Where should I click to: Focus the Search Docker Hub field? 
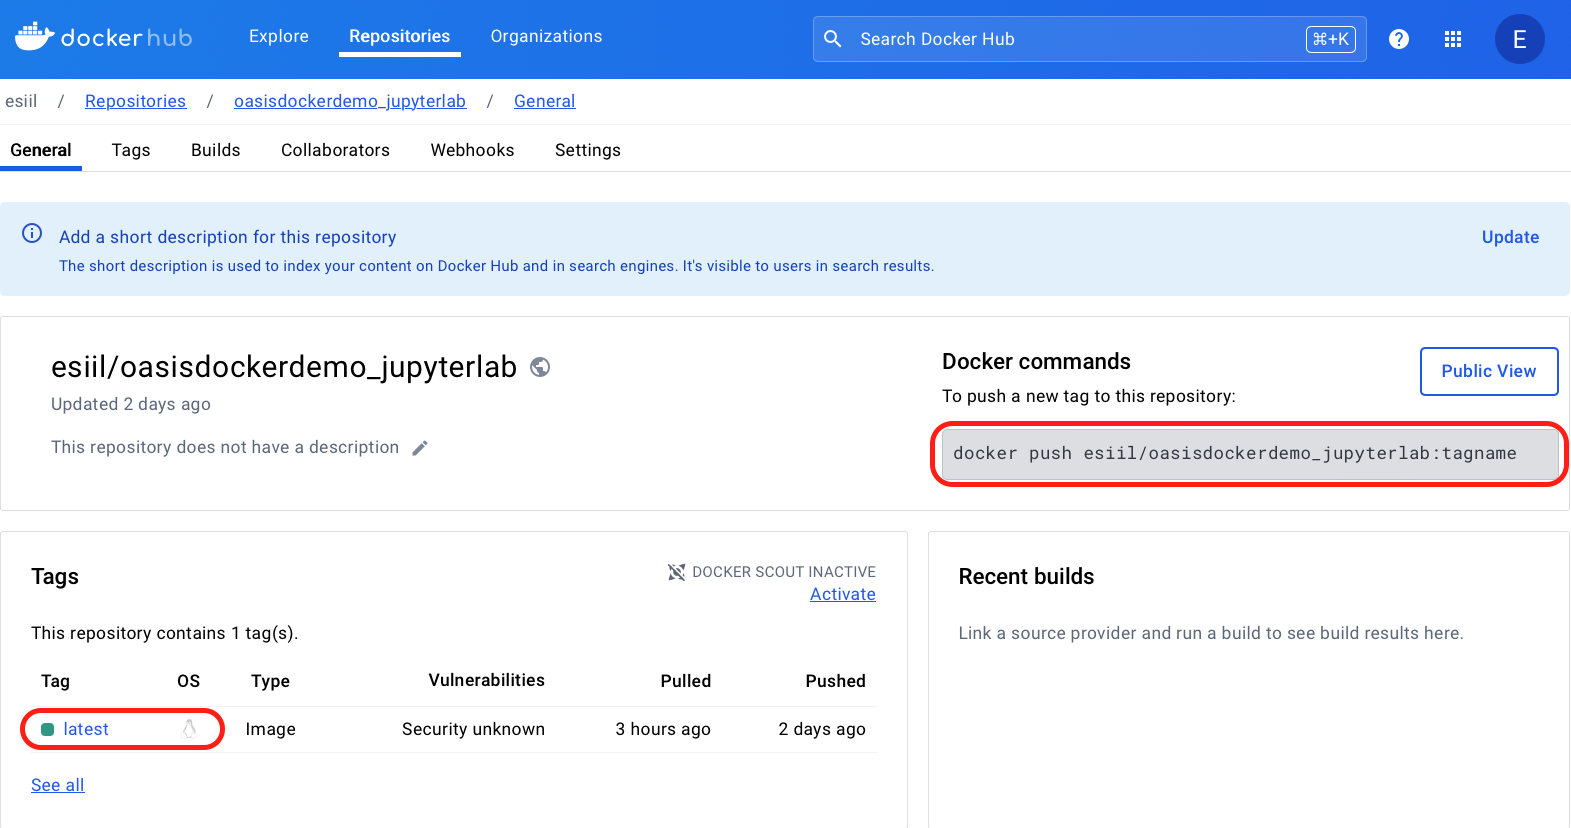click(1070, 39)
